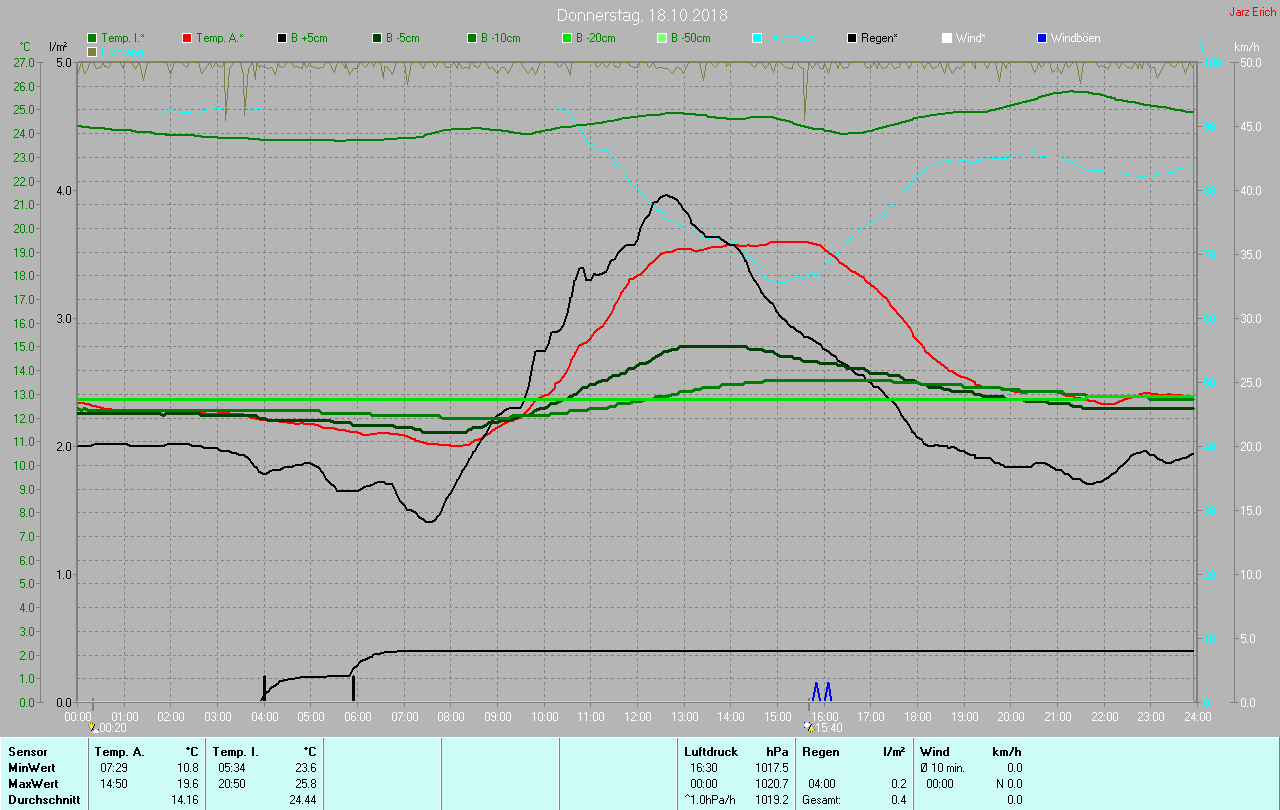
Task: Click the light green B -50cm swatch
Action: point(662,38)
